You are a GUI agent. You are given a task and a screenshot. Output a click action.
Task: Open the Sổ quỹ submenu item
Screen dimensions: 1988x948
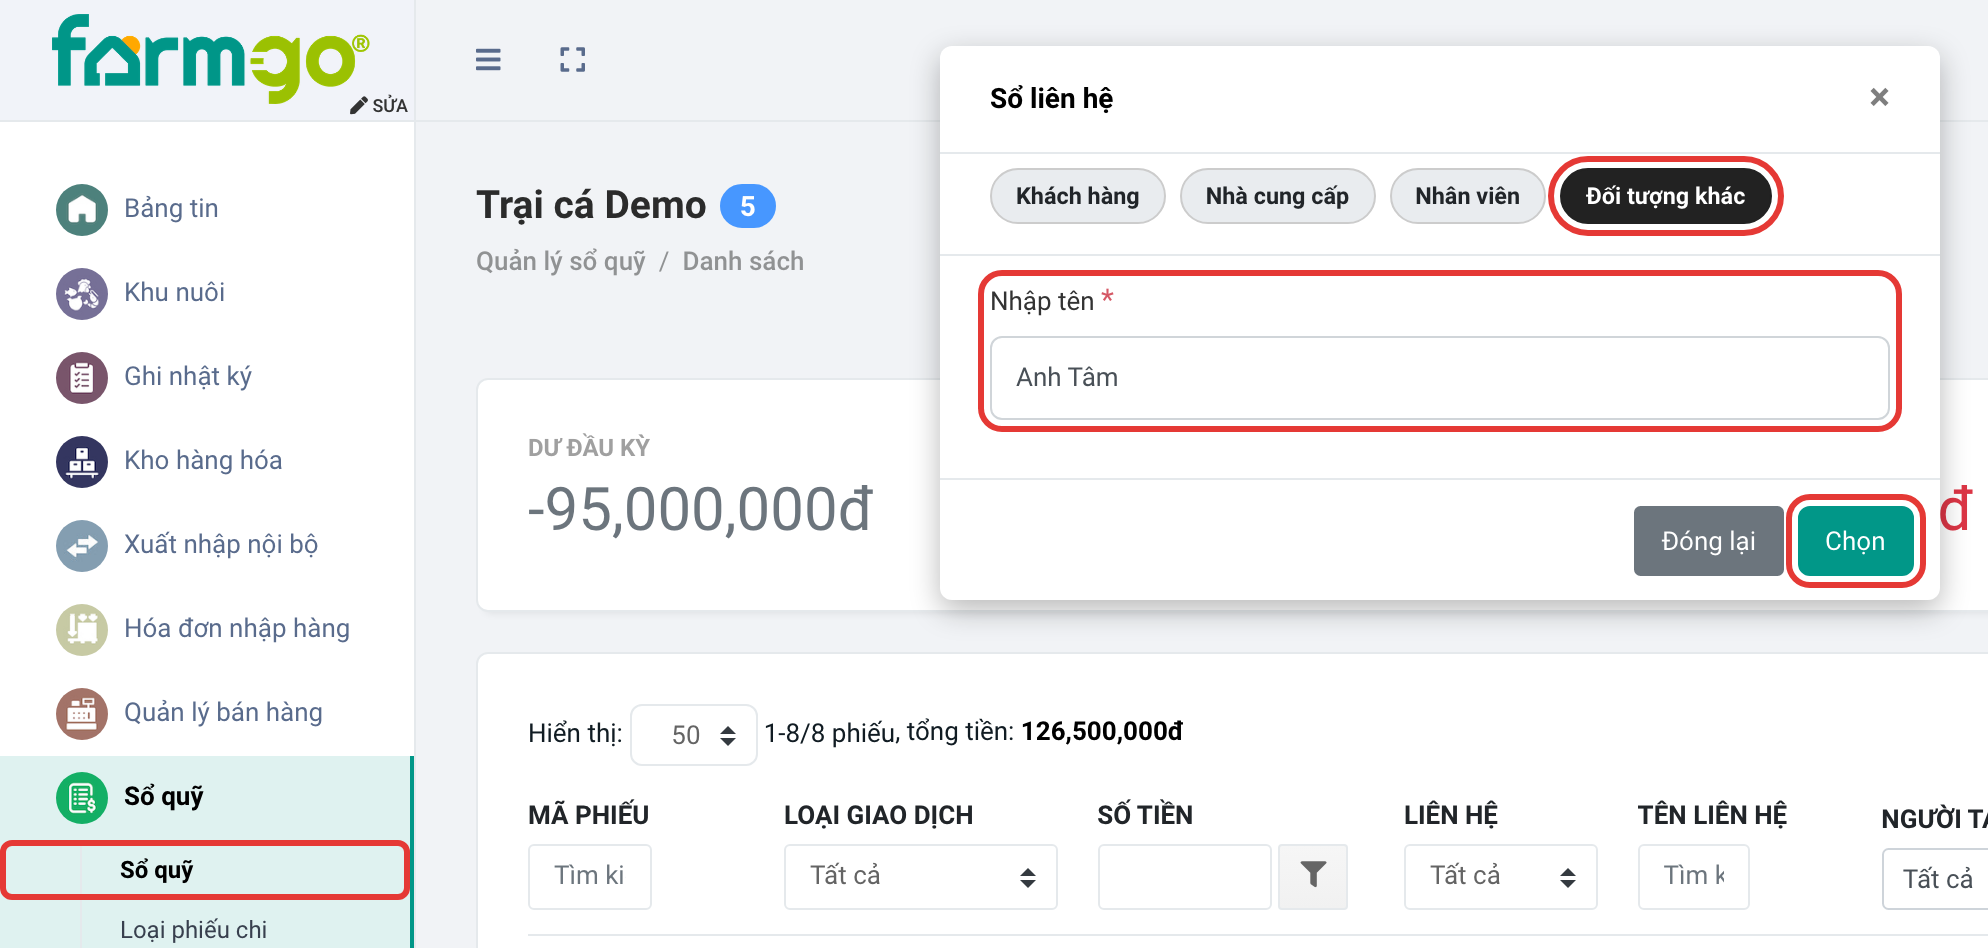tap(205, 870)
